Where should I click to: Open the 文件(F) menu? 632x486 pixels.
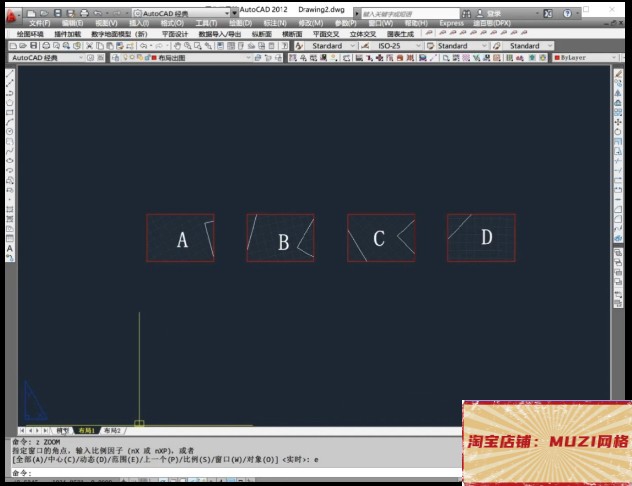(40, 23)
